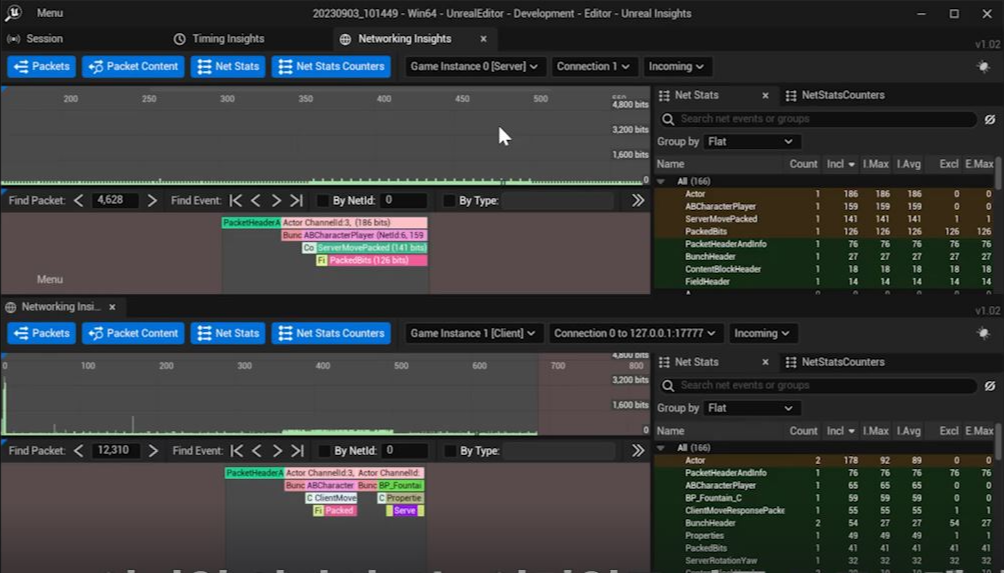Go to previous packet in top Find Packet

click(78, 200)
